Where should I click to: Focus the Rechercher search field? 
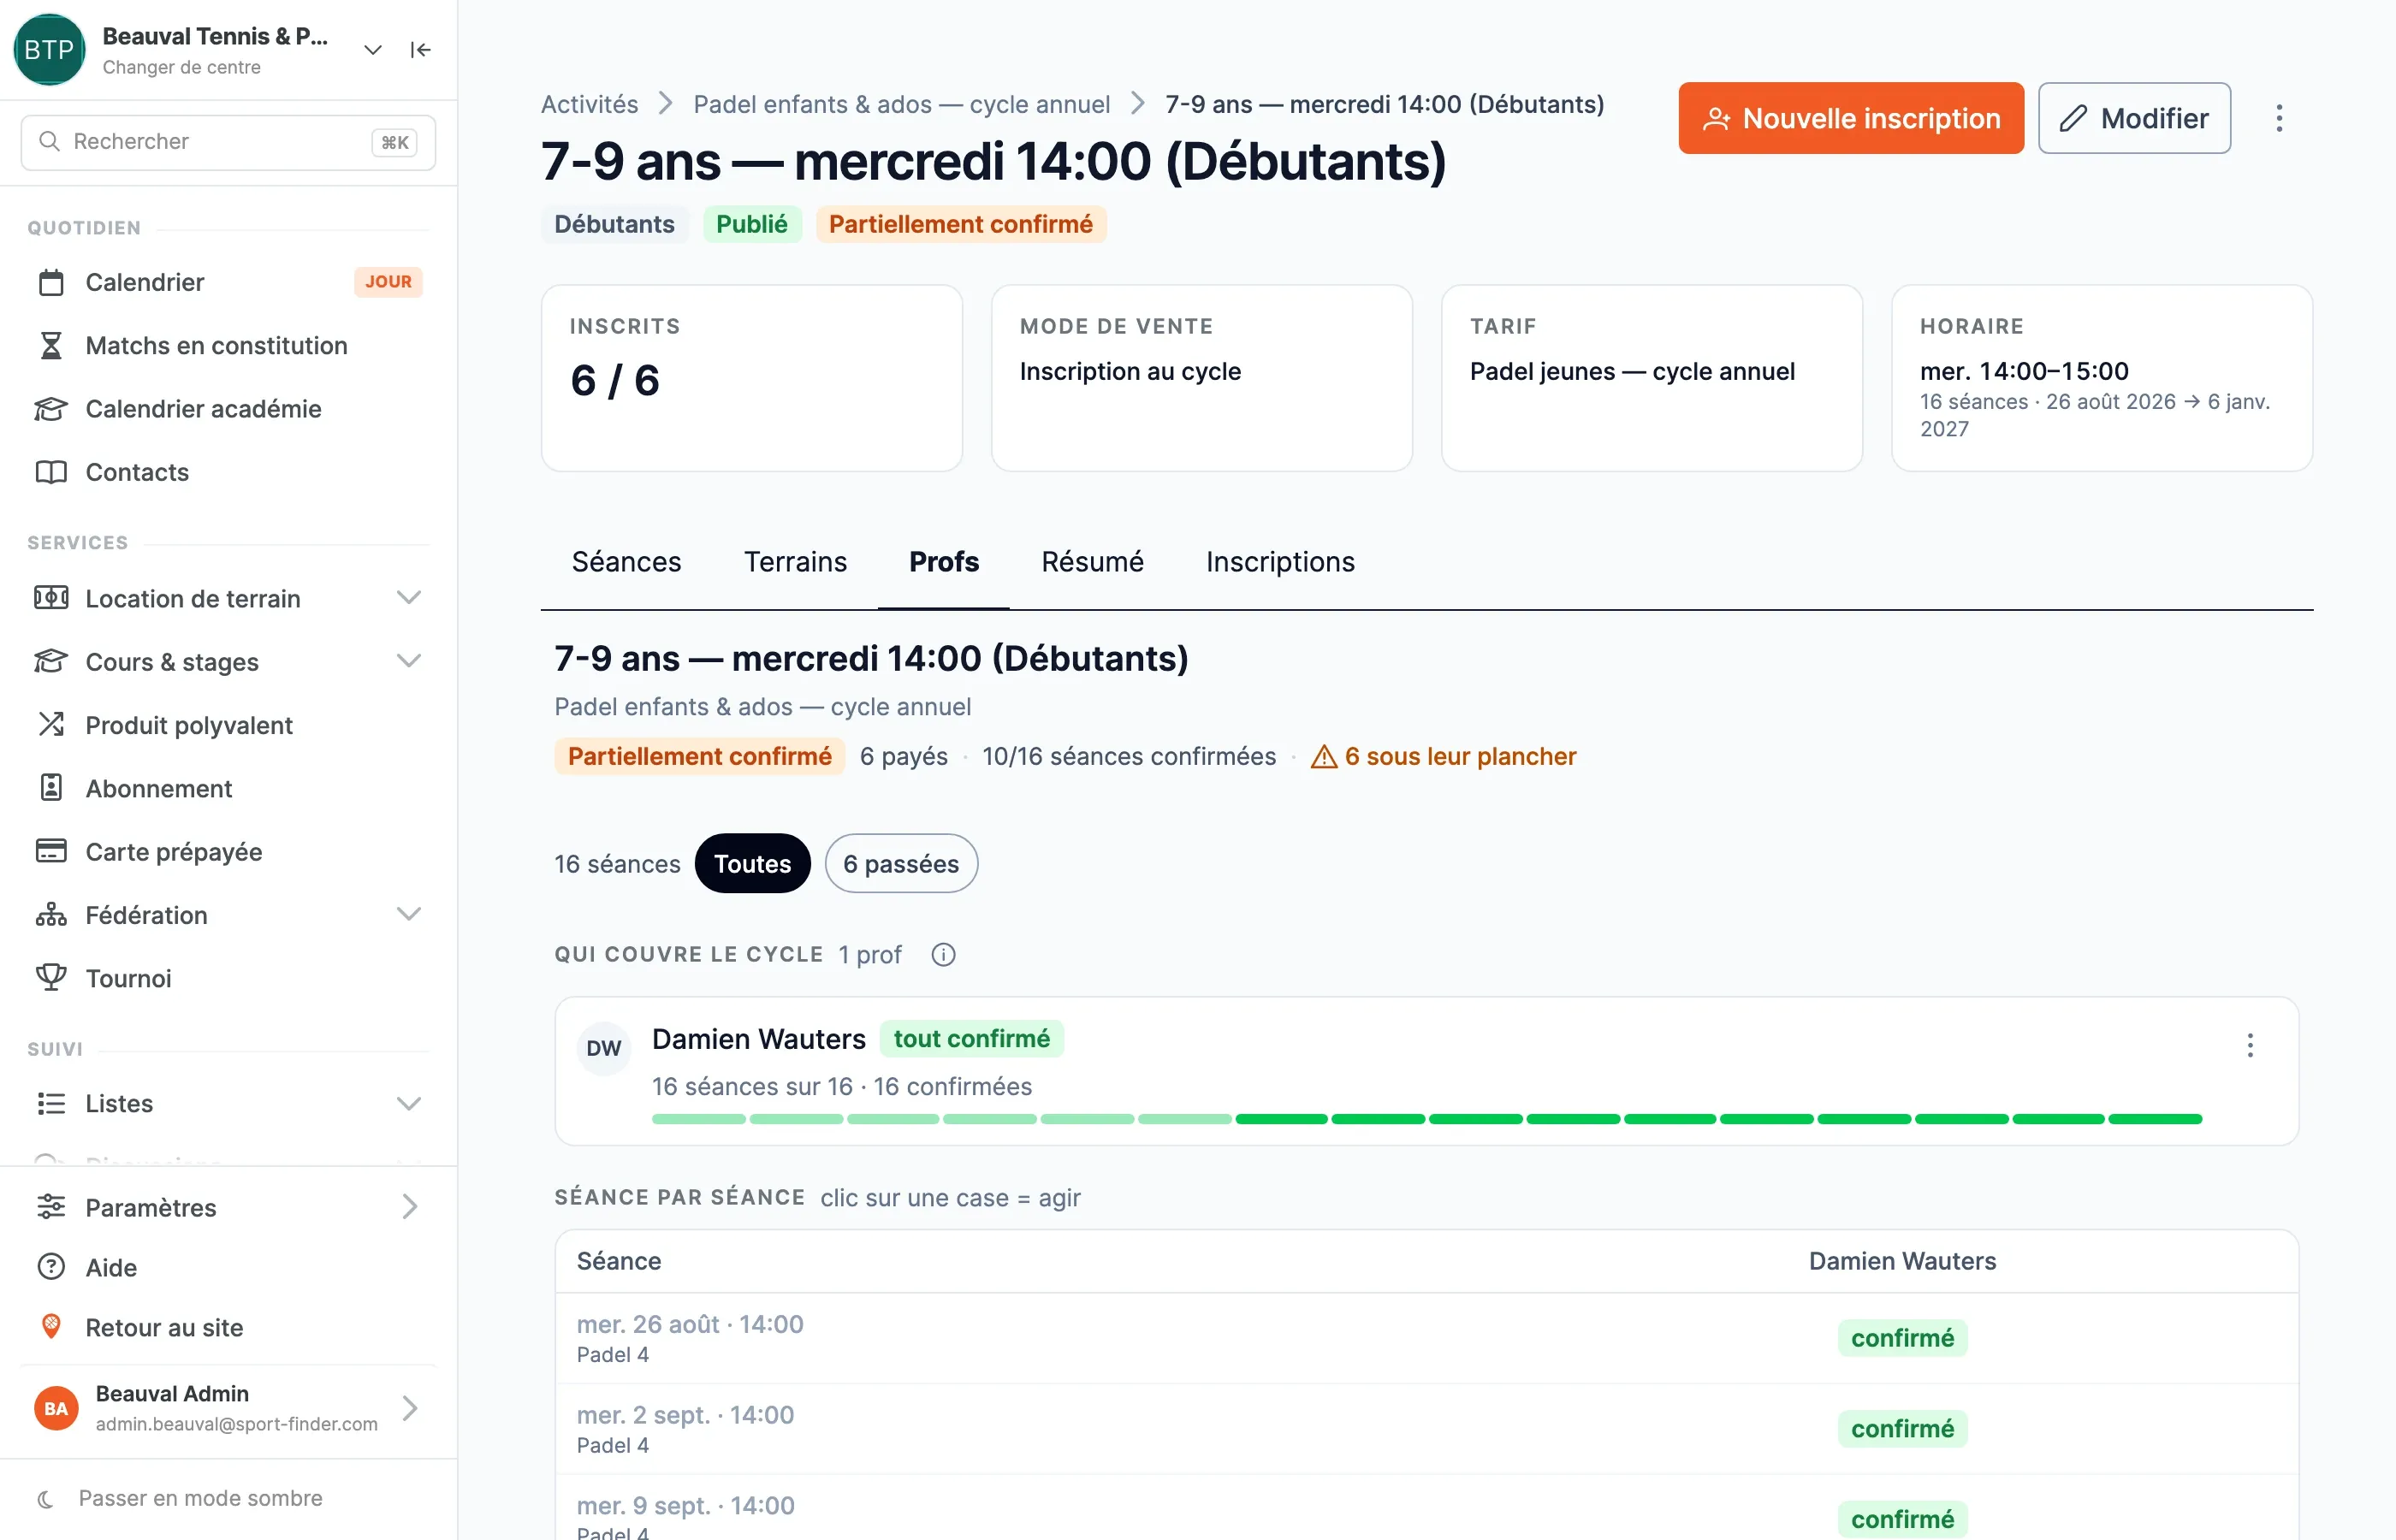coord(228,142)
